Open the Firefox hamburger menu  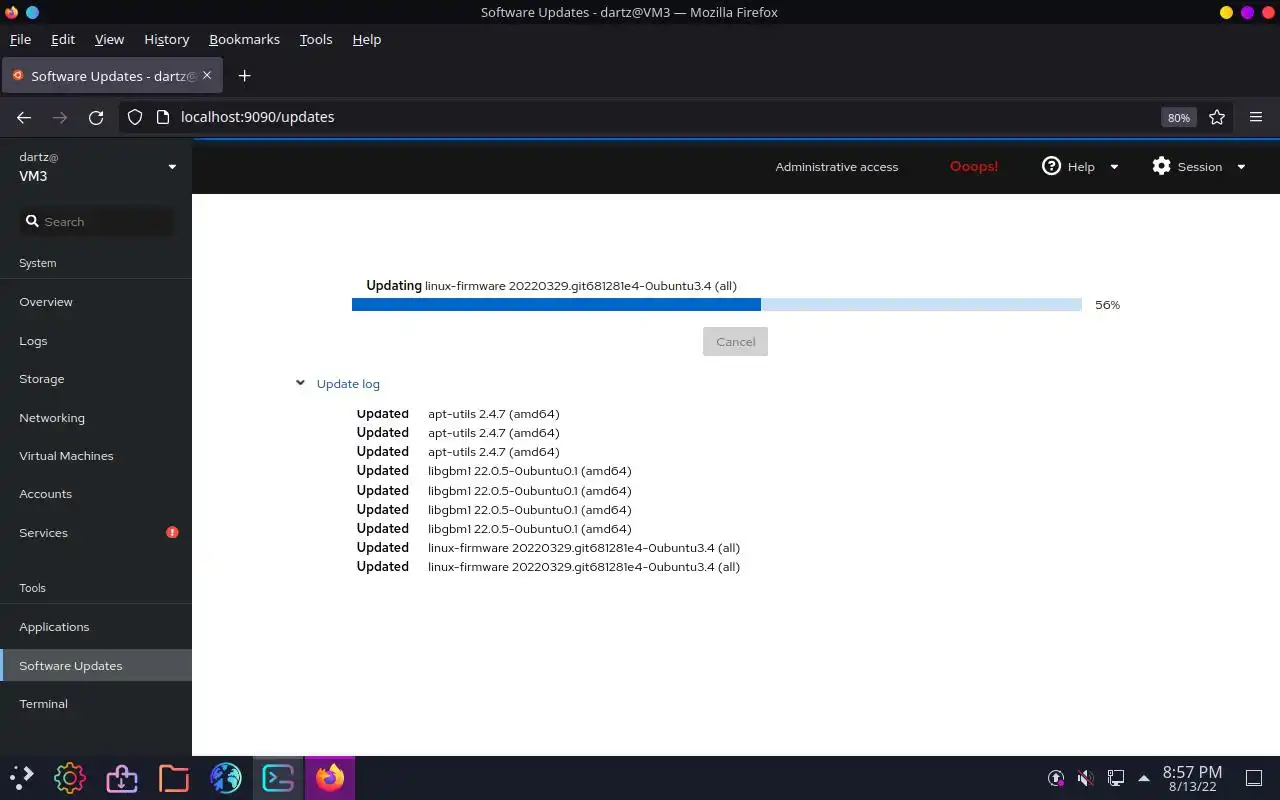click(1256, 117)
